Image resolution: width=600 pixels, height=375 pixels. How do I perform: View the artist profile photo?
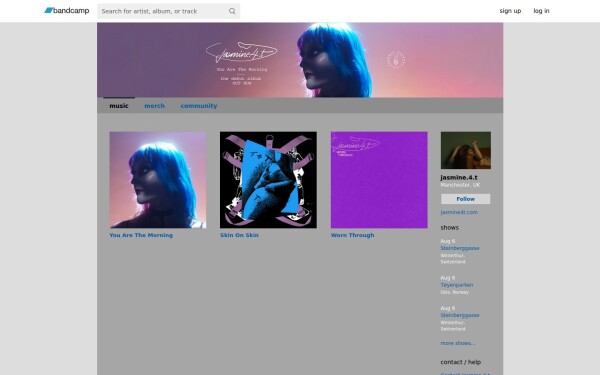(466, 150)
